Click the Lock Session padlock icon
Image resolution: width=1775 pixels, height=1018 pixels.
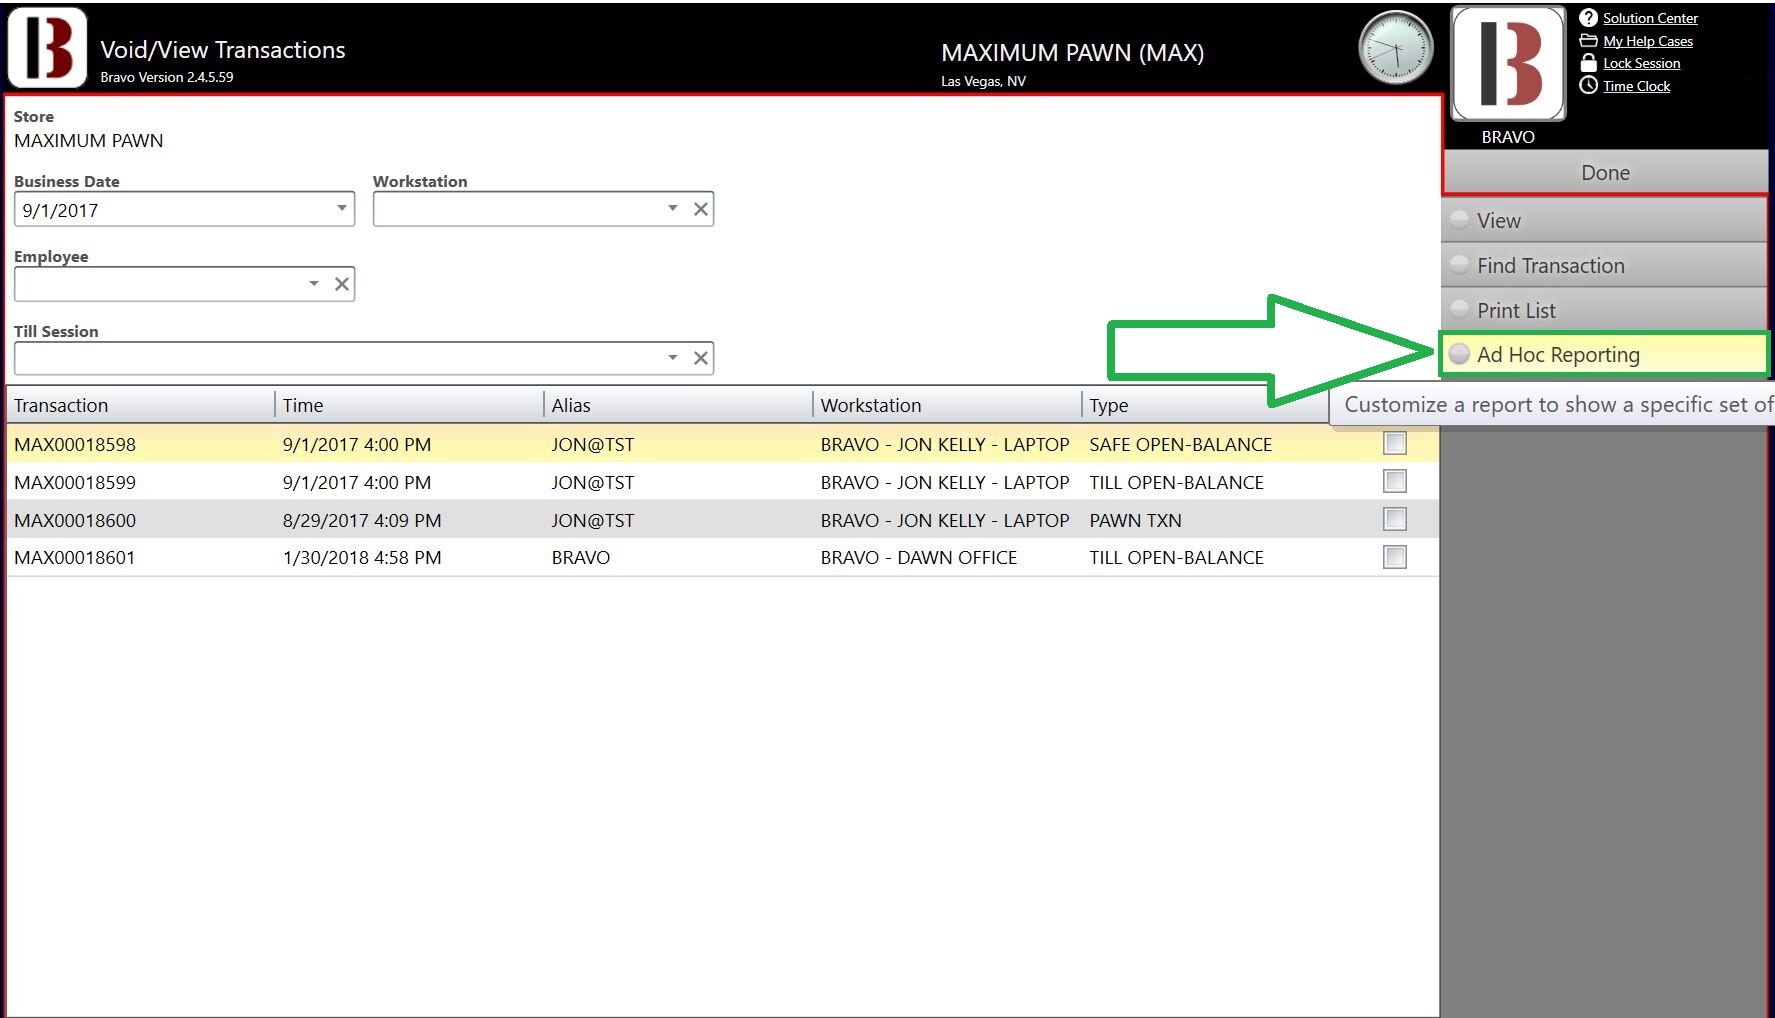(1588, 63)
